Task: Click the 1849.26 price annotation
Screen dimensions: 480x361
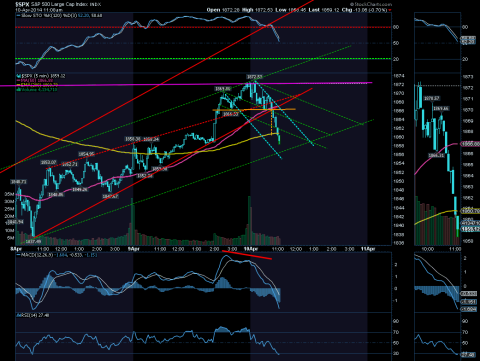Action: [80, 189]
